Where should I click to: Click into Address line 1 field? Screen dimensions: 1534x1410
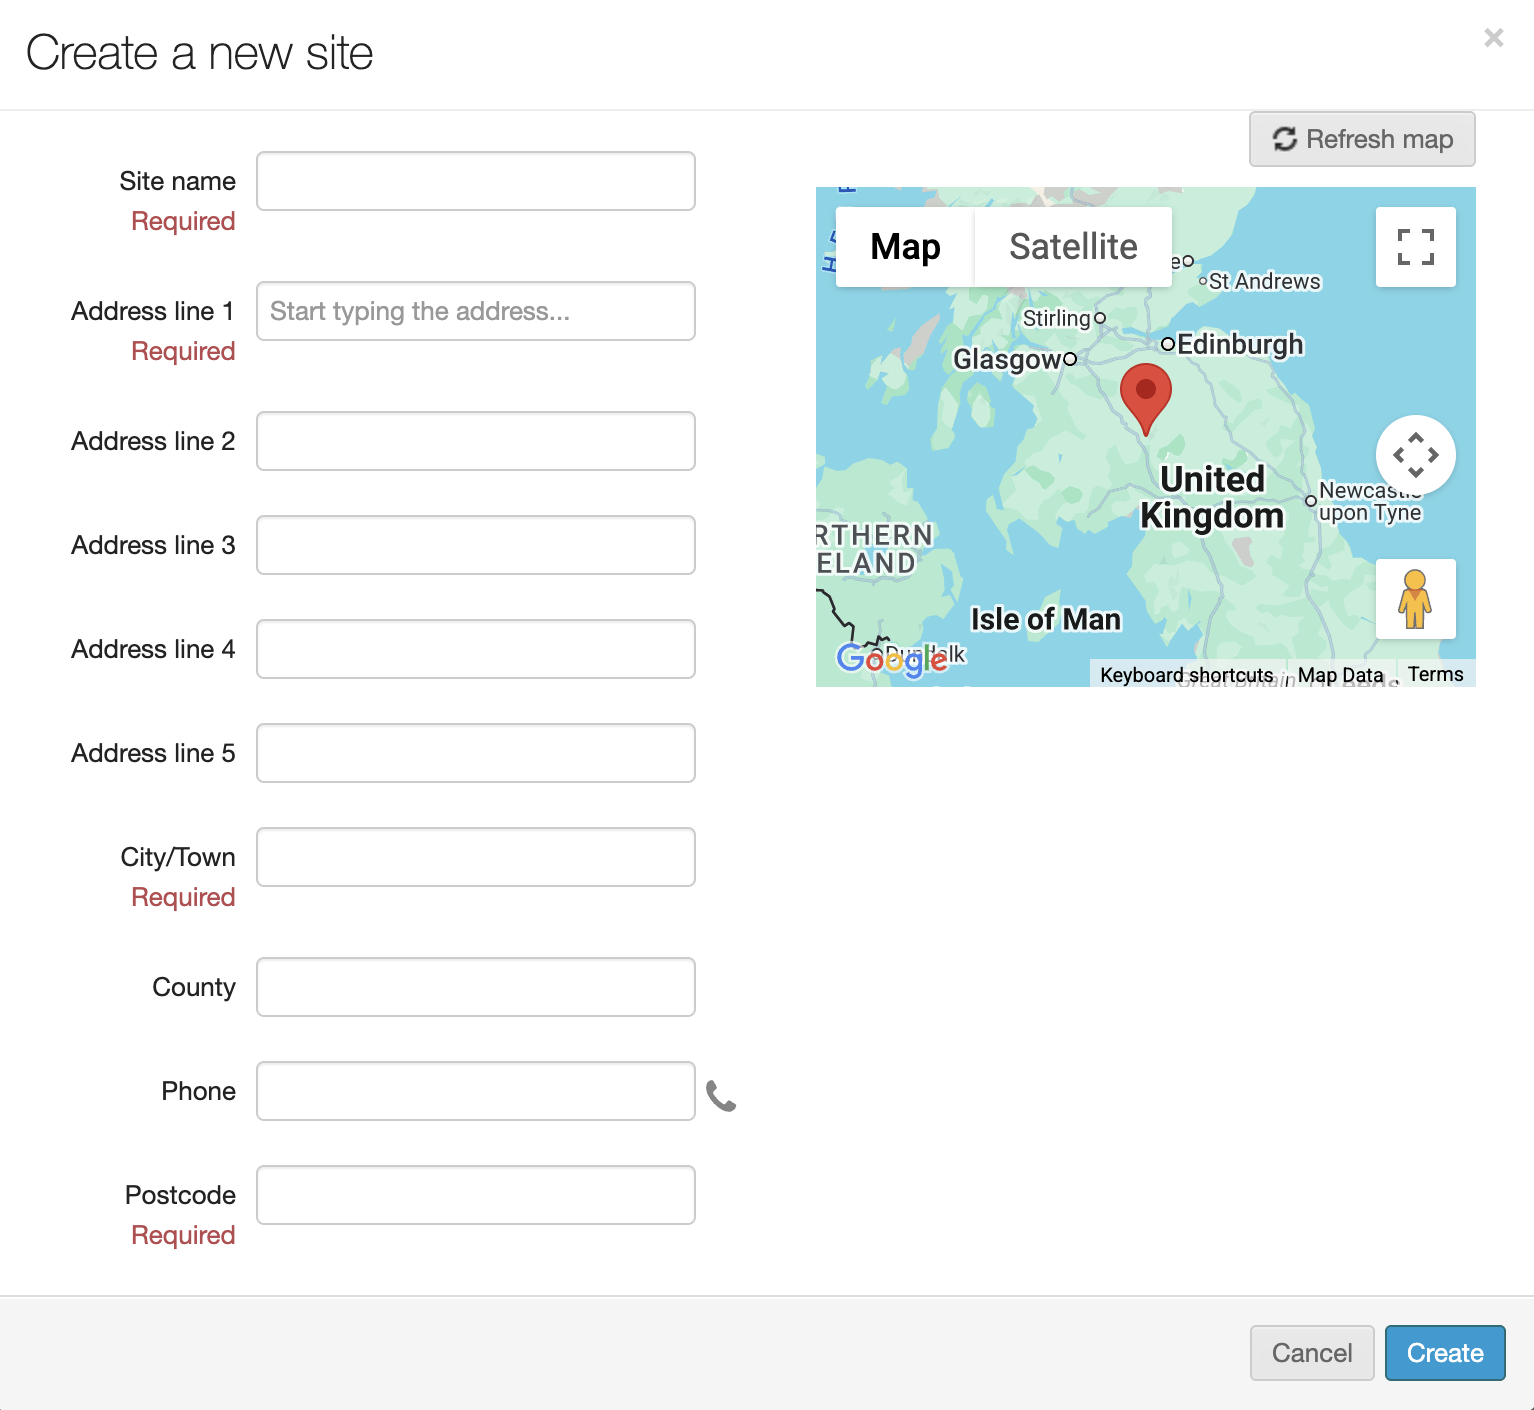click(476, 311)
